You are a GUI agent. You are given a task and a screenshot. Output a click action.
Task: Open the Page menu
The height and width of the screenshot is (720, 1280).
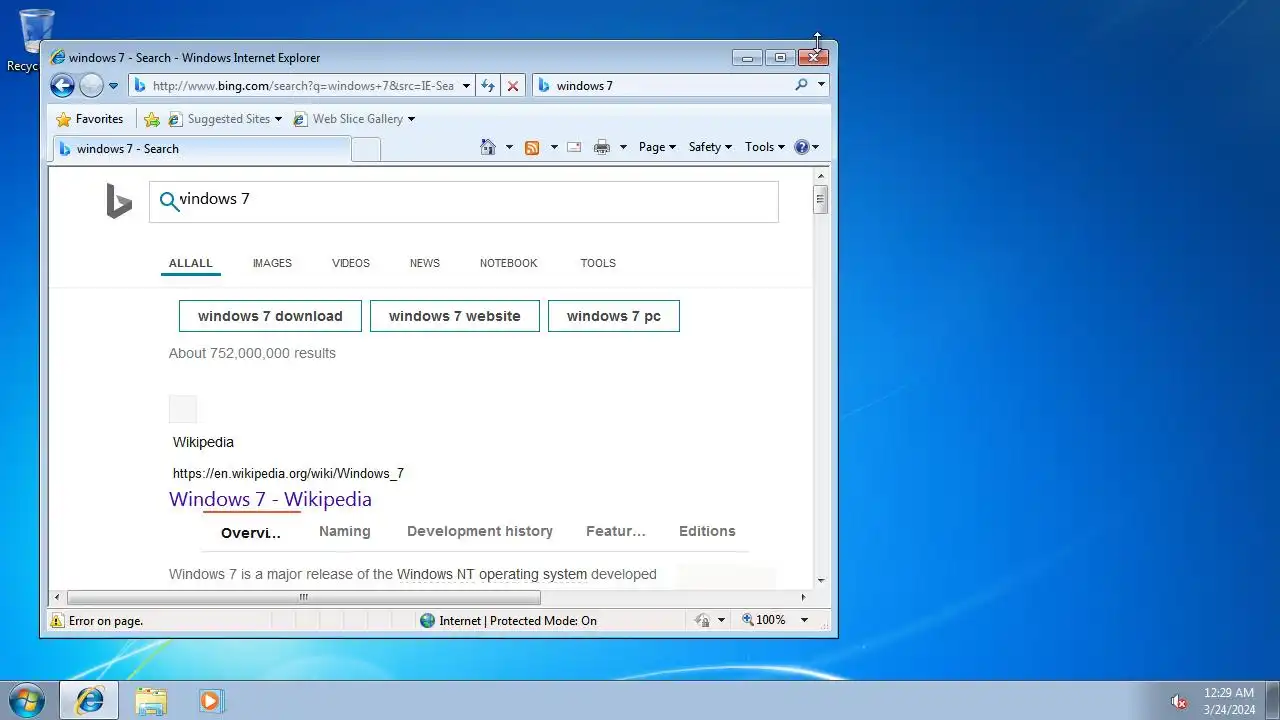click(657, 147)
